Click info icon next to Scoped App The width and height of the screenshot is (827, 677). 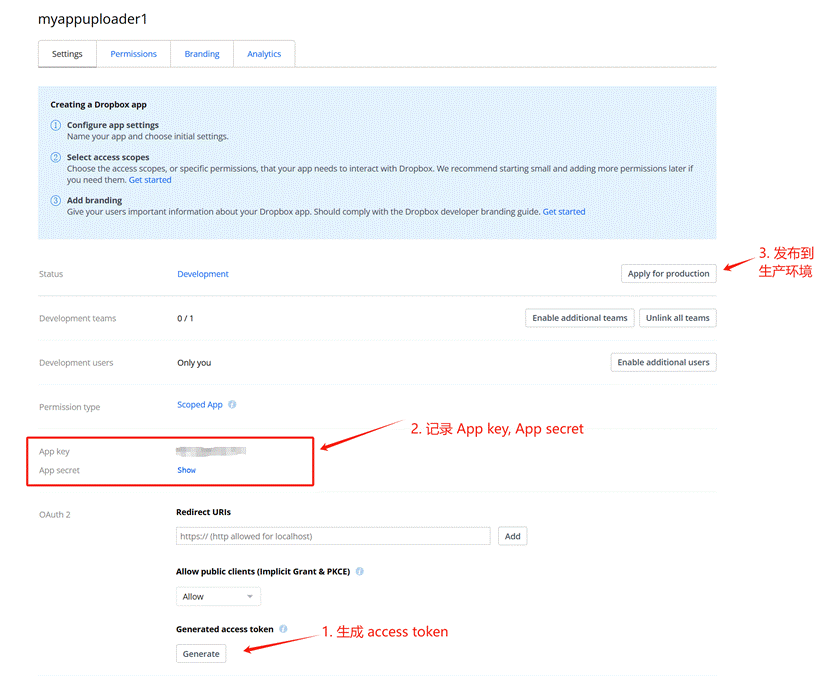pos(232,404)
